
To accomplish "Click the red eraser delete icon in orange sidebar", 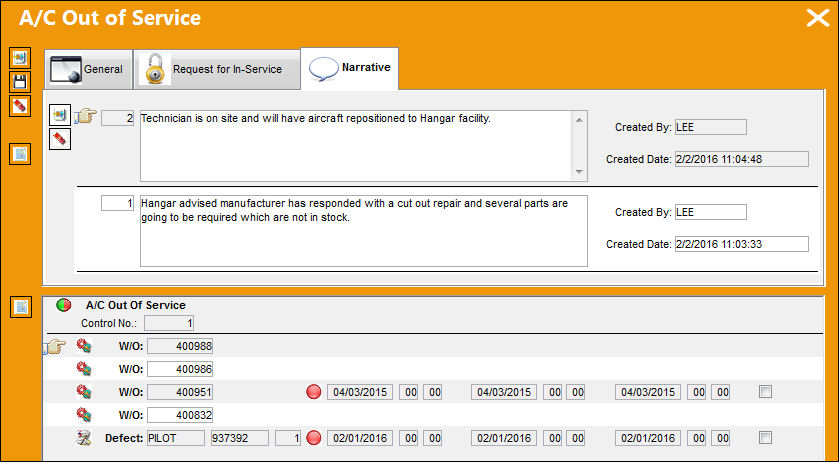I will coord(20,105).
